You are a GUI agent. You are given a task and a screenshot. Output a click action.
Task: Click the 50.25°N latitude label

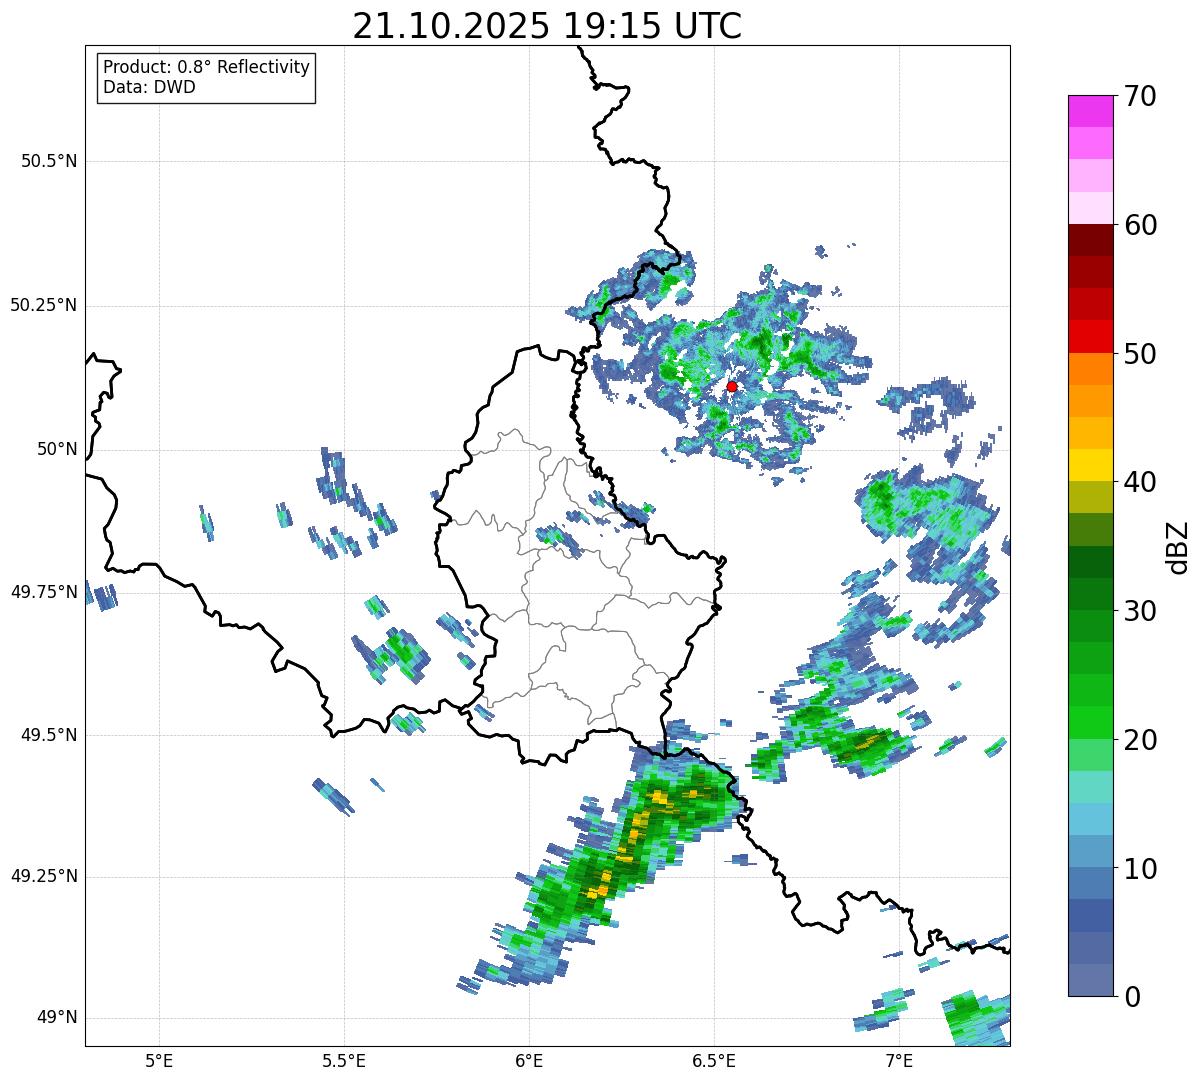(x=43, y=305)
